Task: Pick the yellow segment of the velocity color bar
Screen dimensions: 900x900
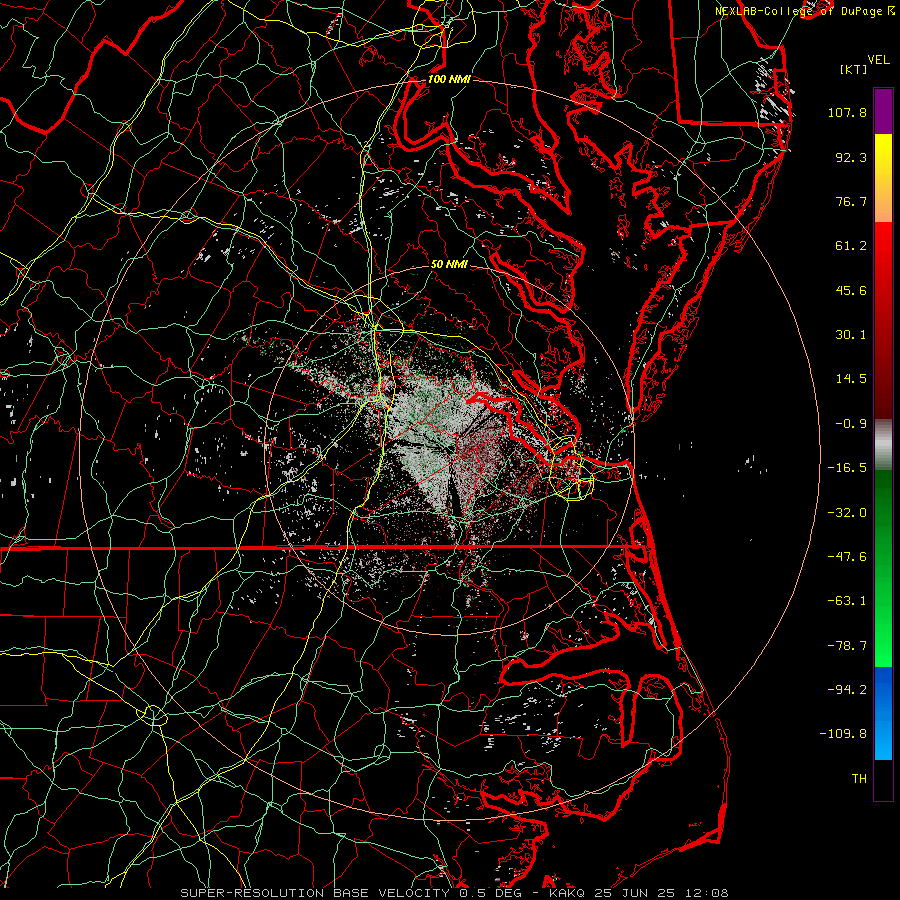Action: point(883,178)
